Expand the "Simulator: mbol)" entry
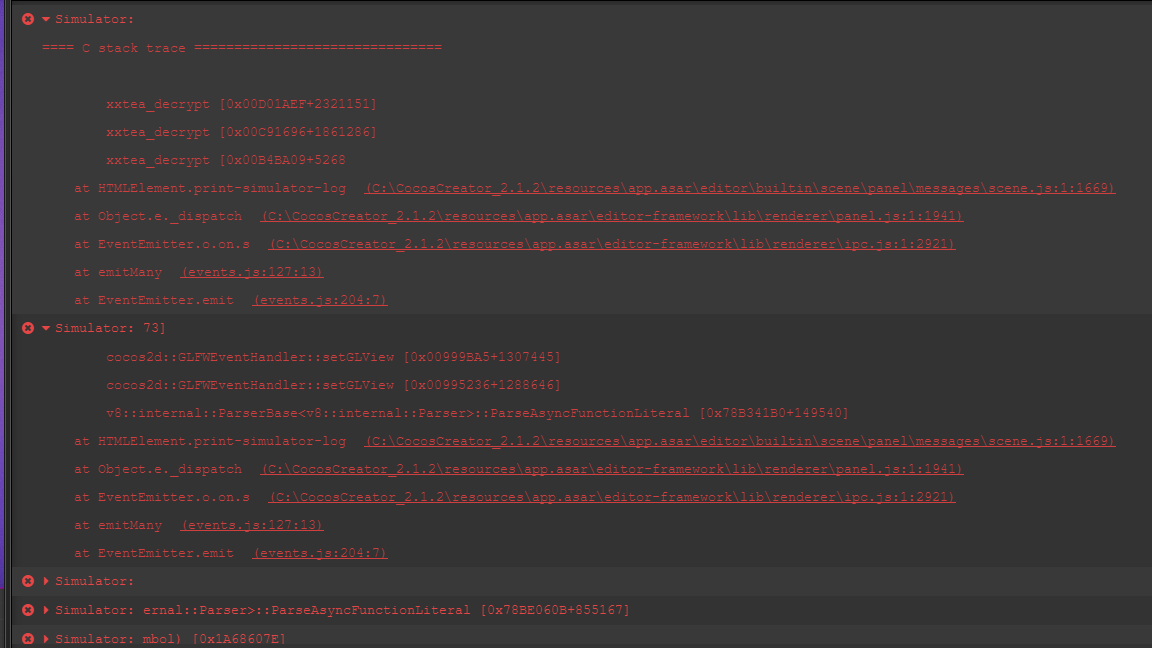1152x648 pixels. click(46, 638)
